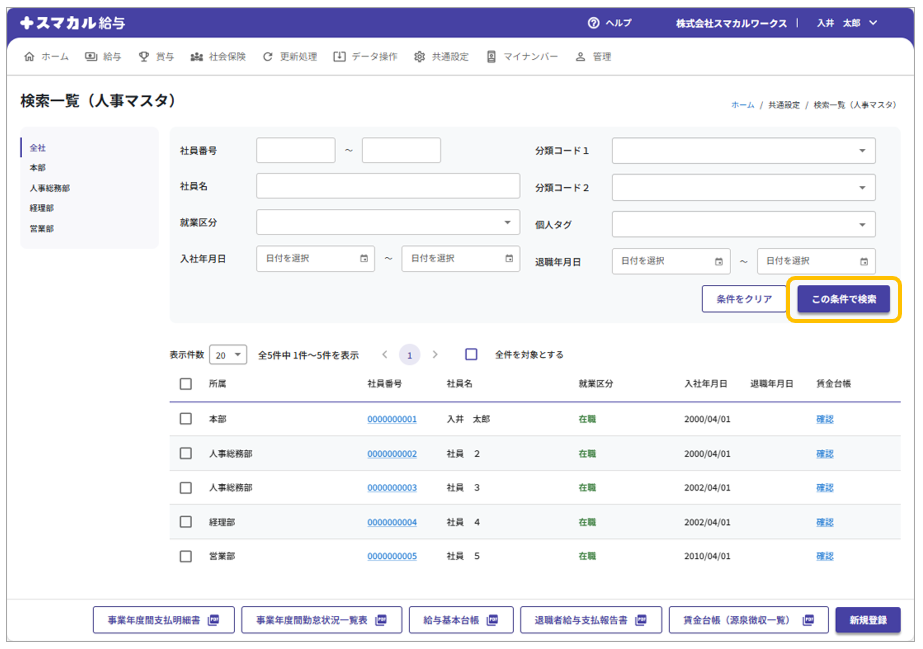Click the help question mark icon

point(593,23)
